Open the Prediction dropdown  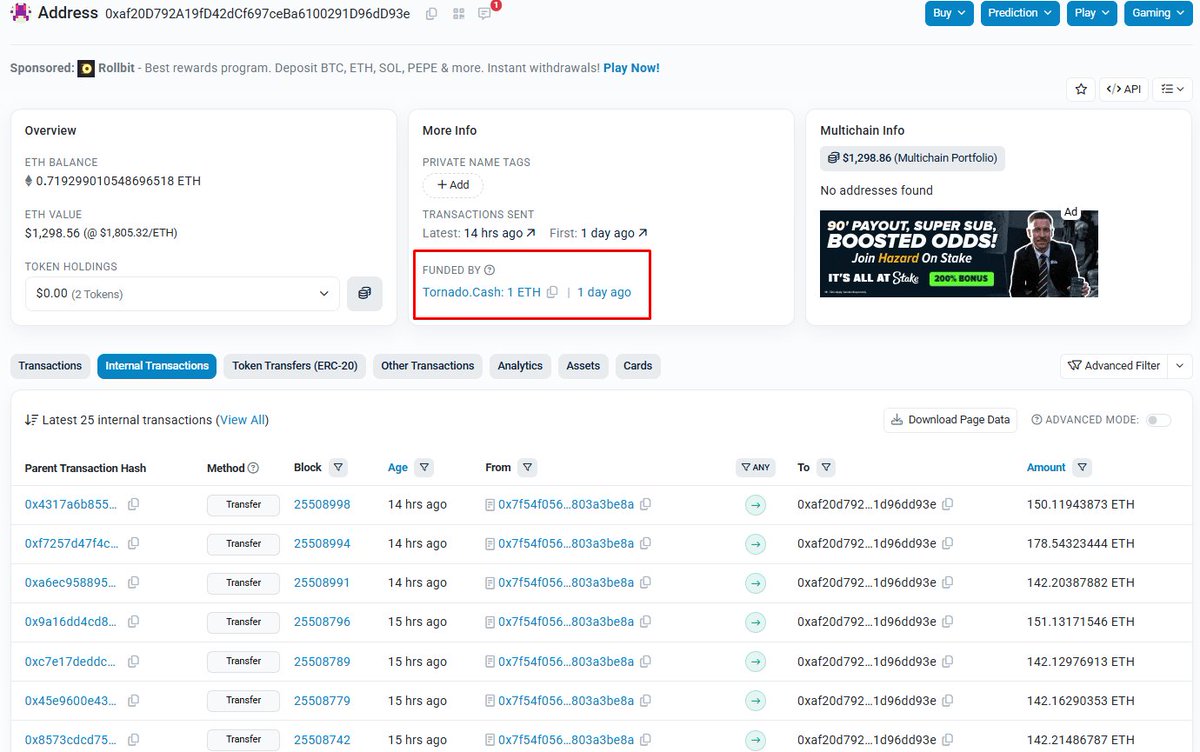coord(1020,13)
